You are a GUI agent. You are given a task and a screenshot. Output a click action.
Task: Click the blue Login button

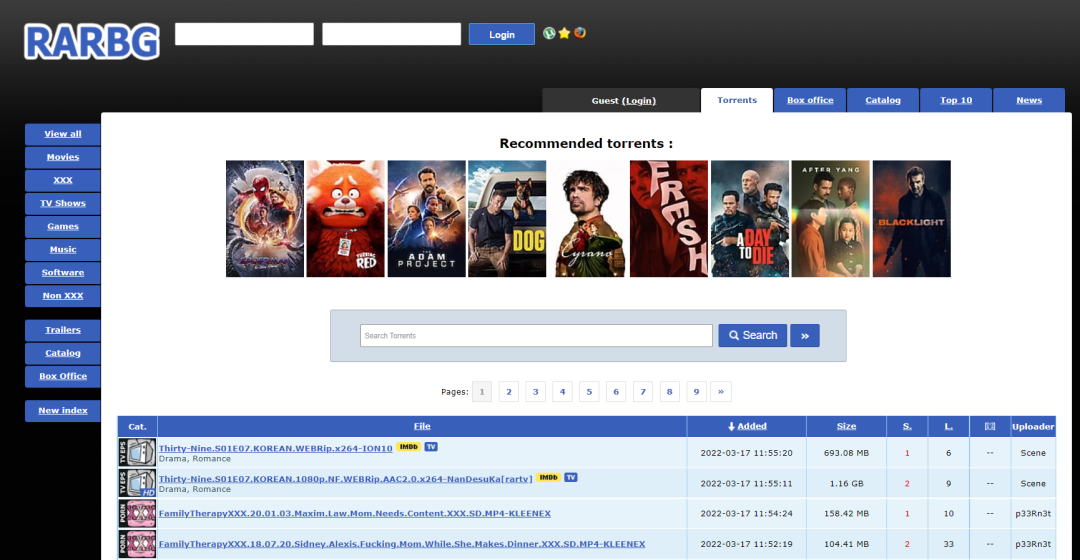(x=501, y=34)
